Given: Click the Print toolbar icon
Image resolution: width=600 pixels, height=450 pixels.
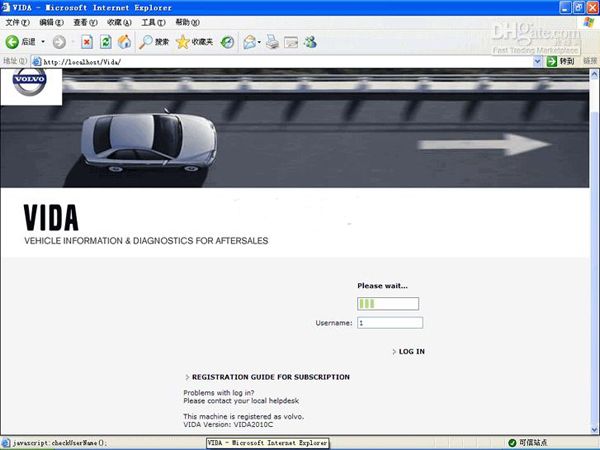Looking at the screenshot, I should click(272, 42).
